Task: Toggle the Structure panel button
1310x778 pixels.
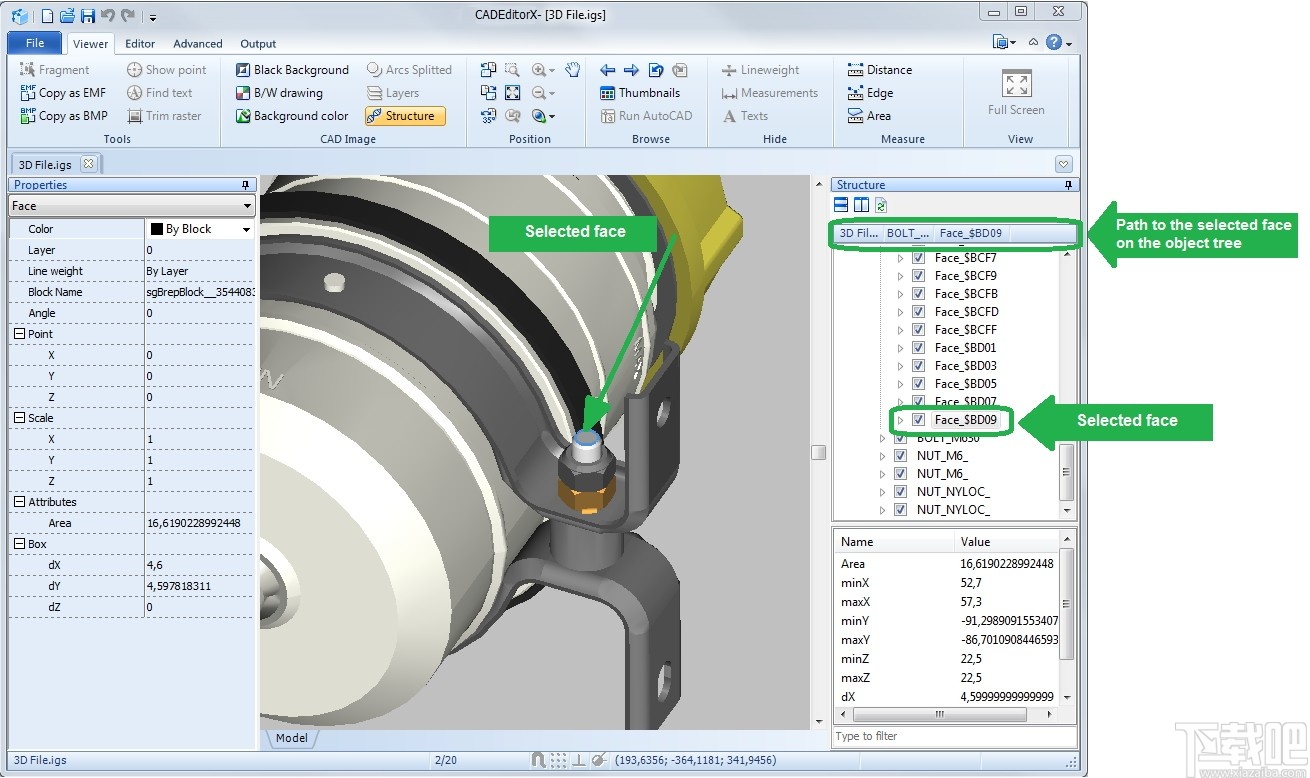Action: pyautogui.click(x=405, y=116)
